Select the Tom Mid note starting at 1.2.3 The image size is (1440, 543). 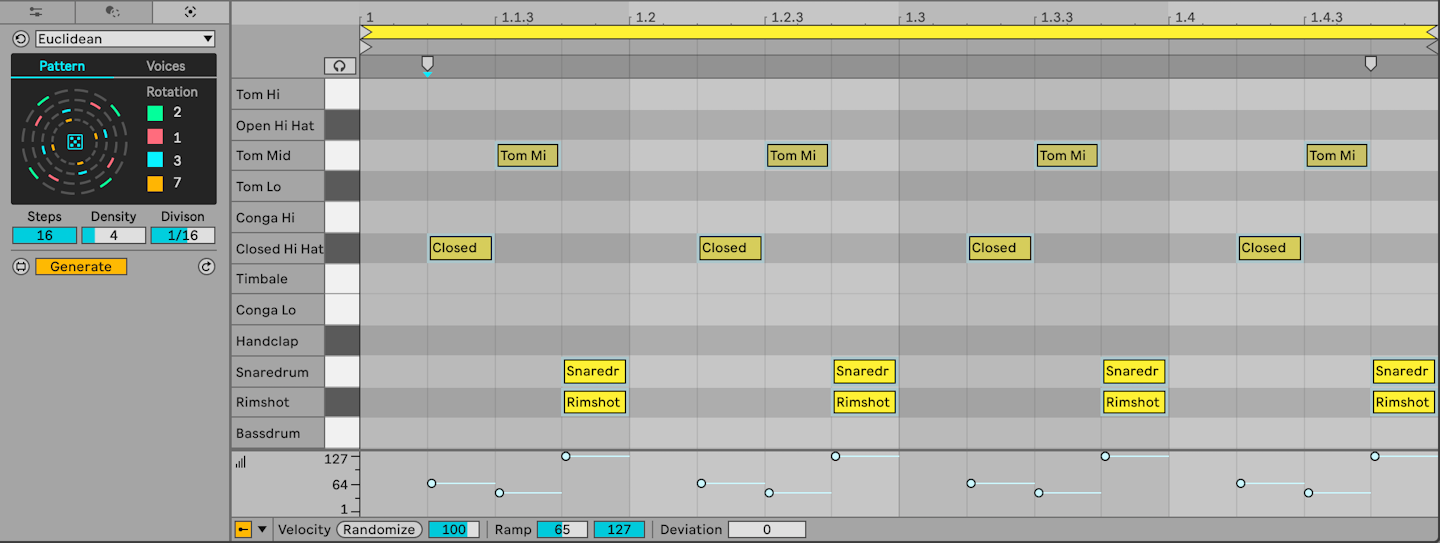click(x=797, y=155)
